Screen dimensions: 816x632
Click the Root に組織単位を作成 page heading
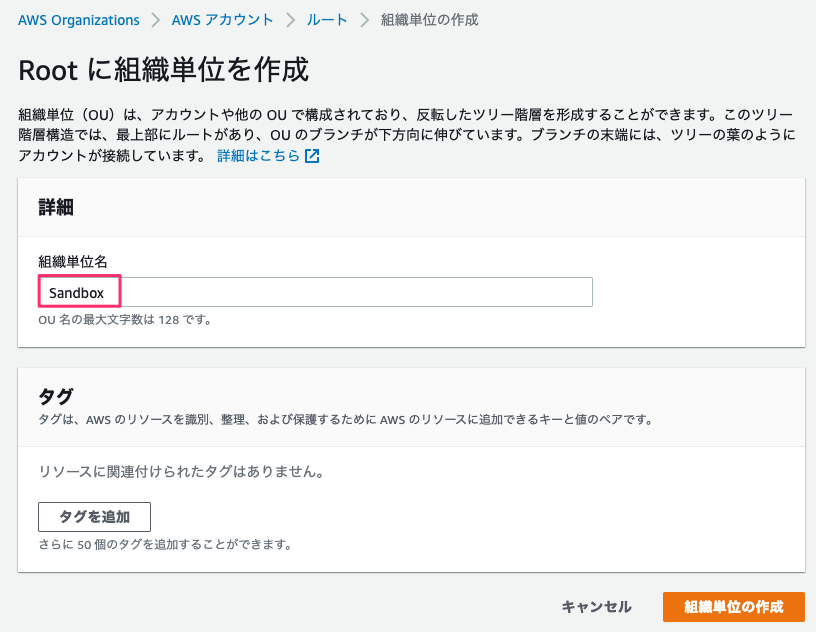[164, 70]
